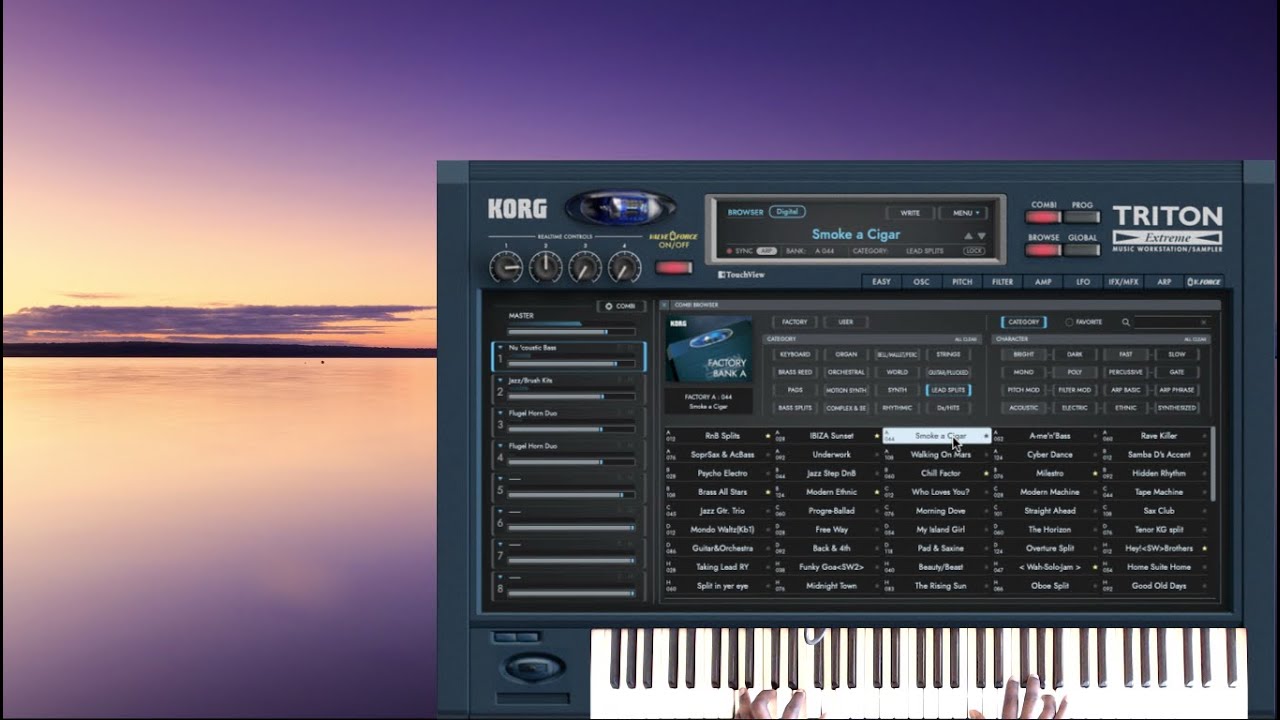Viewport: 1280px width, 720px height.
Task: Click the Valve Force vacuum tube display
Action: click(620, 209)
